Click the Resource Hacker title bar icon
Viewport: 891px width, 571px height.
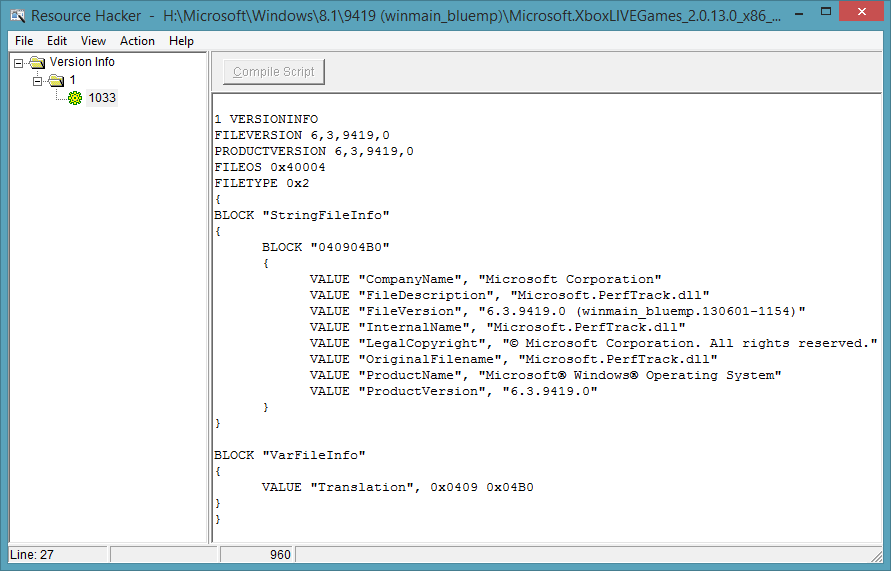[x=17, y=15]
